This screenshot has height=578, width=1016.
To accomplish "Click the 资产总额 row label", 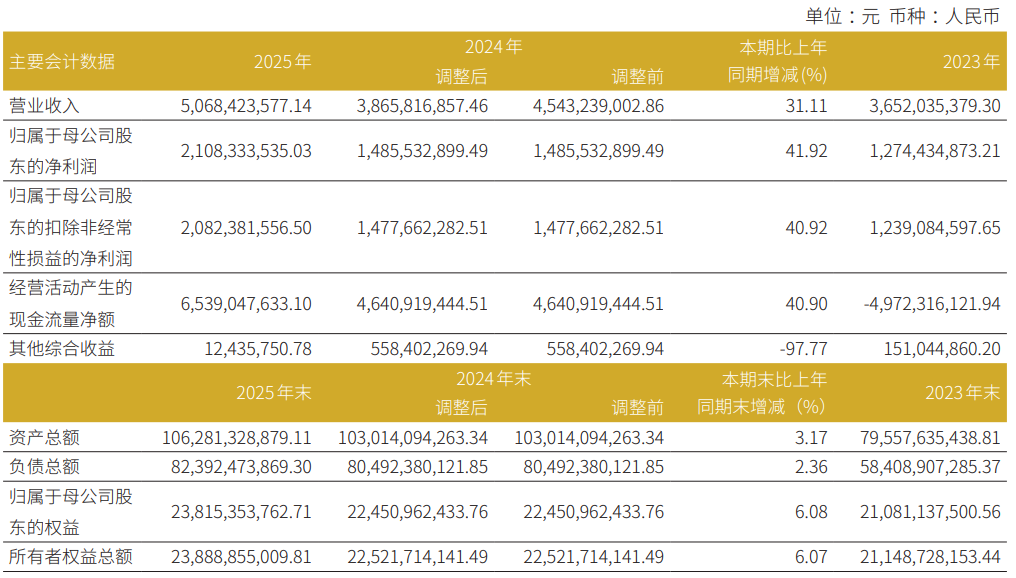I will click(x=44, y=437).
